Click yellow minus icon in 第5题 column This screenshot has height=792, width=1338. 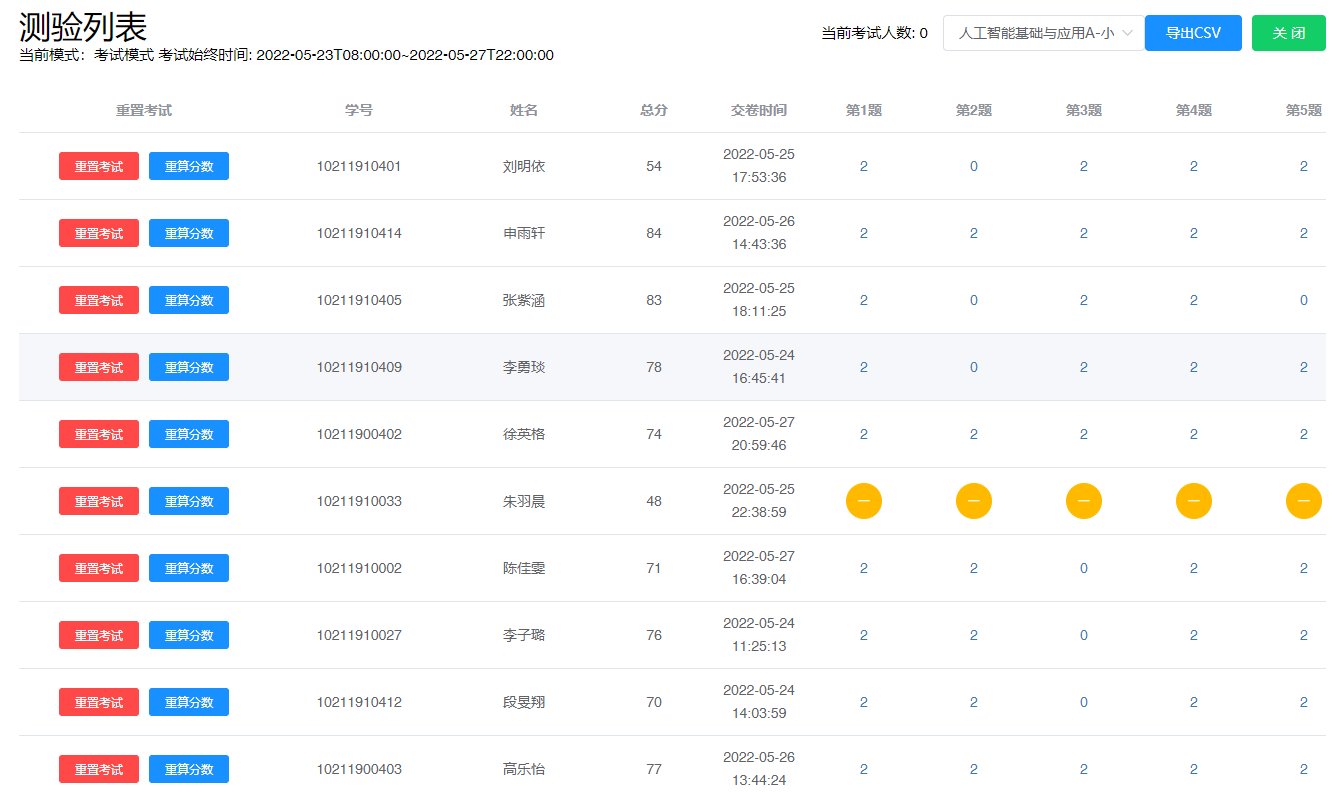1303,501
